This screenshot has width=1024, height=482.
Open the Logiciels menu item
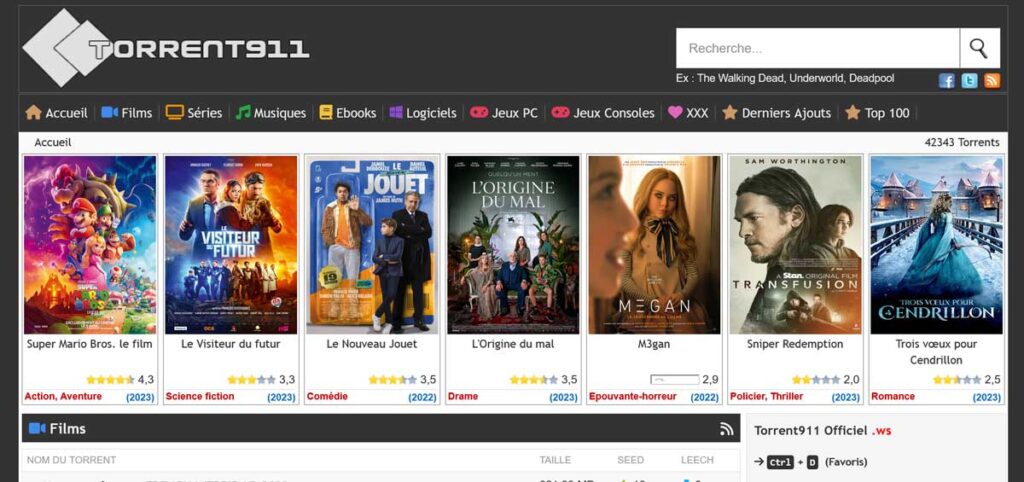(x=431, y=113)
